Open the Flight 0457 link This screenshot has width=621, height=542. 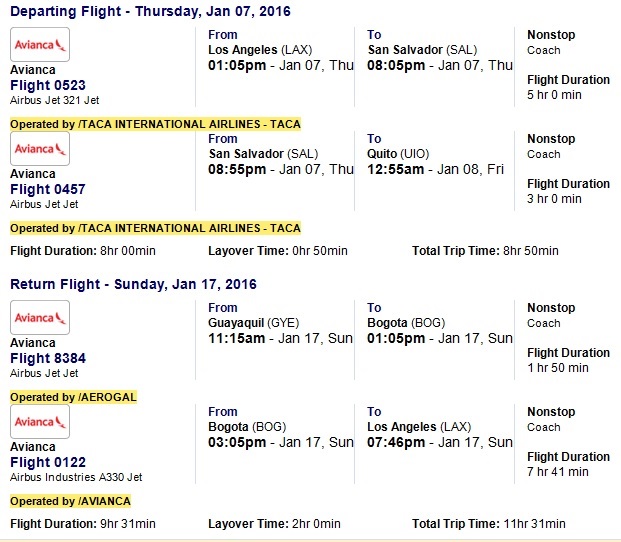coord(48,189)
